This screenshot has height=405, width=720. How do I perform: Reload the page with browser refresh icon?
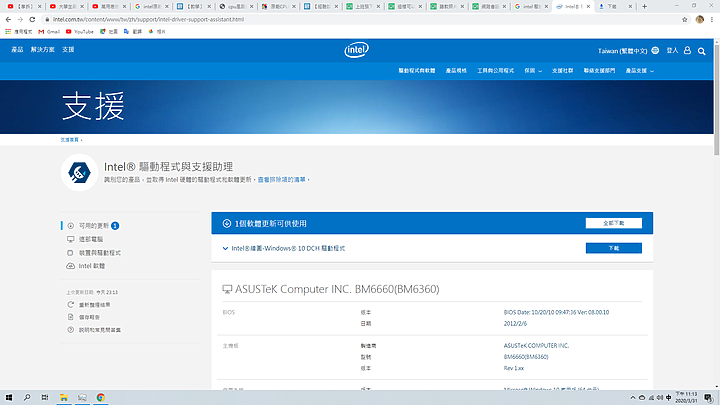point(32,19)
